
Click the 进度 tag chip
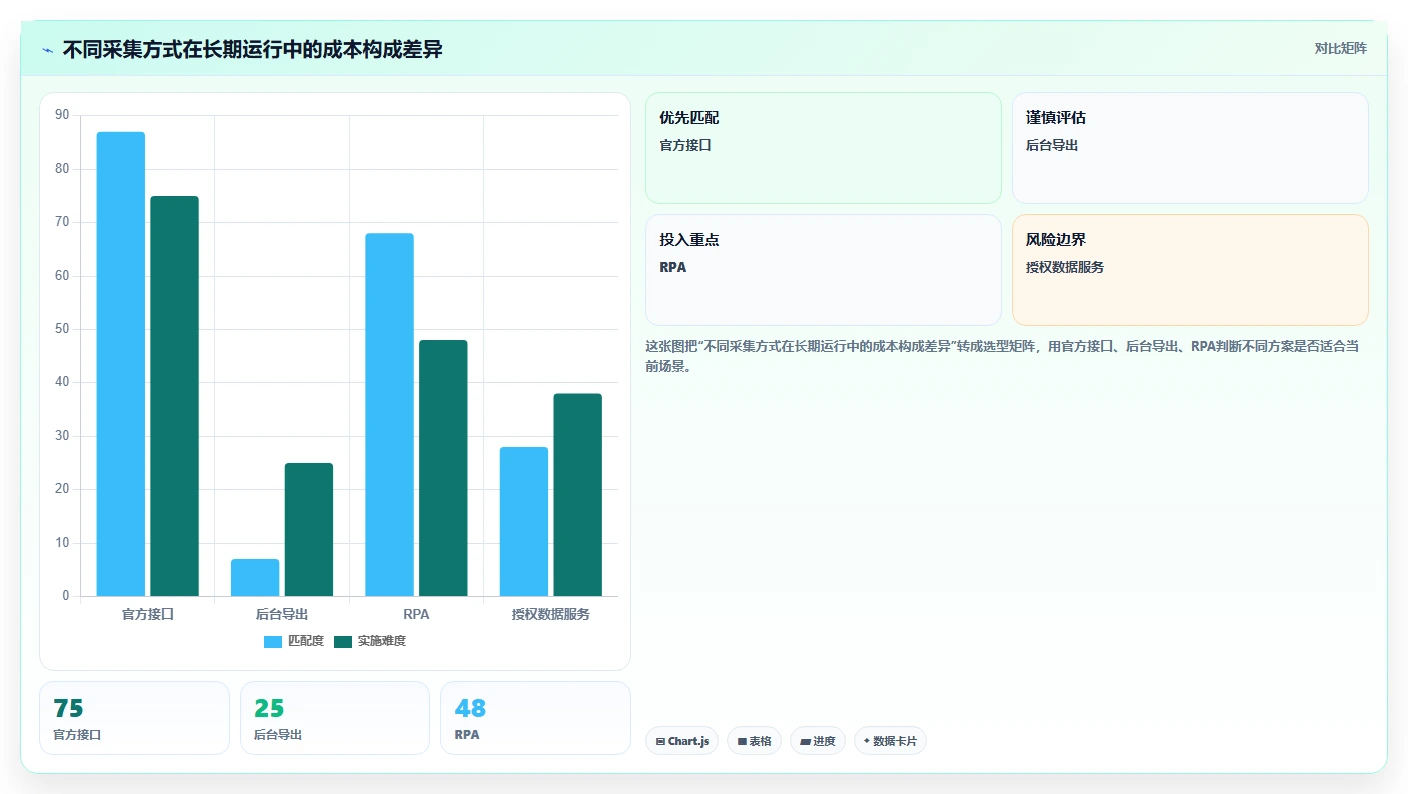click(x=818, y=741)
